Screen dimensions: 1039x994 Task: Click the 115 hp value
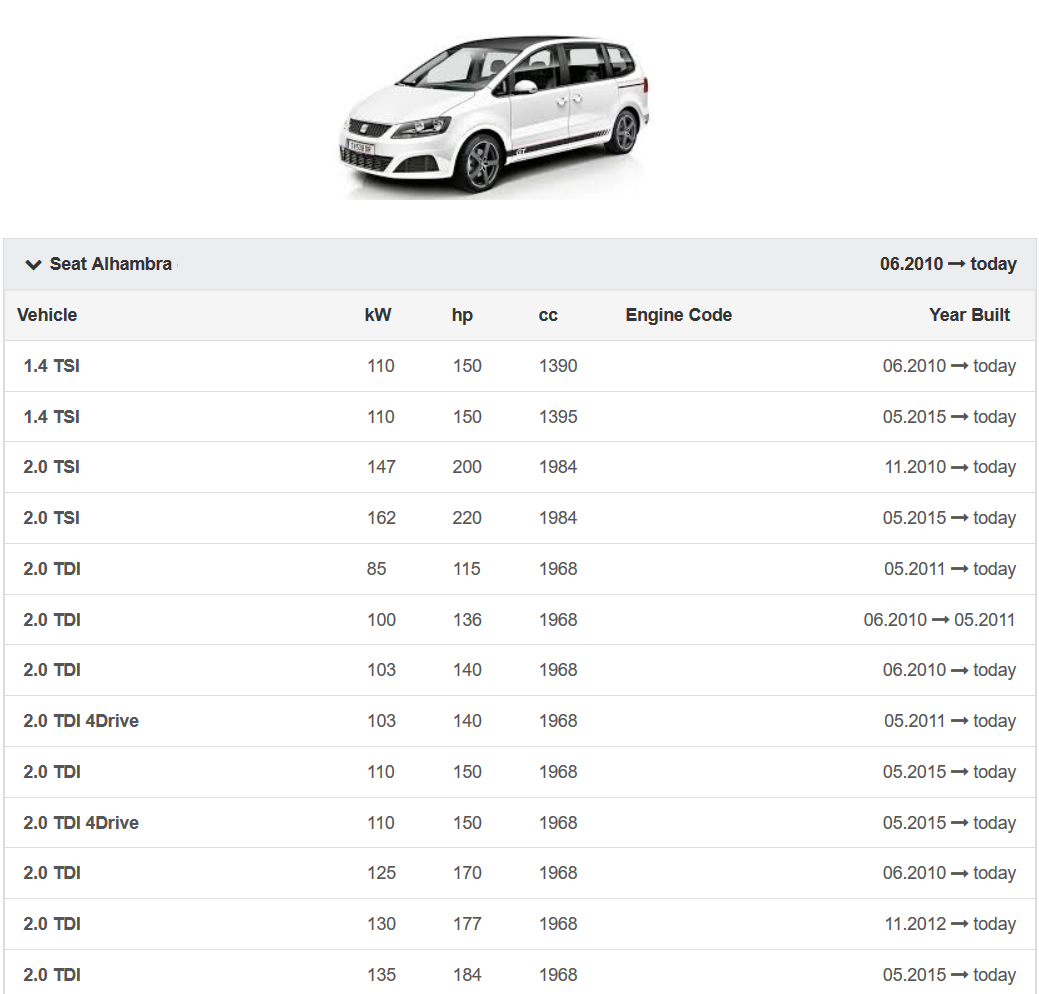tap(466, 569)
